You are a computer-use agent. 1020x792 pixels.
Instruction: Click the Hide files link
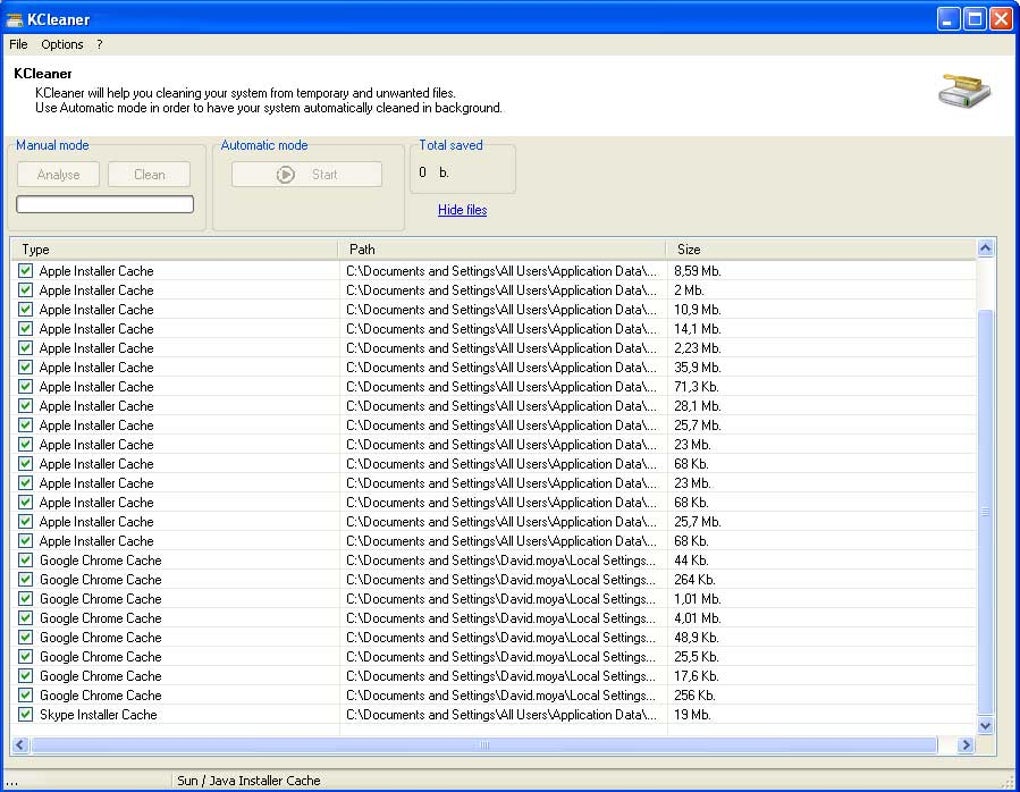pyautogui.click(x=461, y=210)
